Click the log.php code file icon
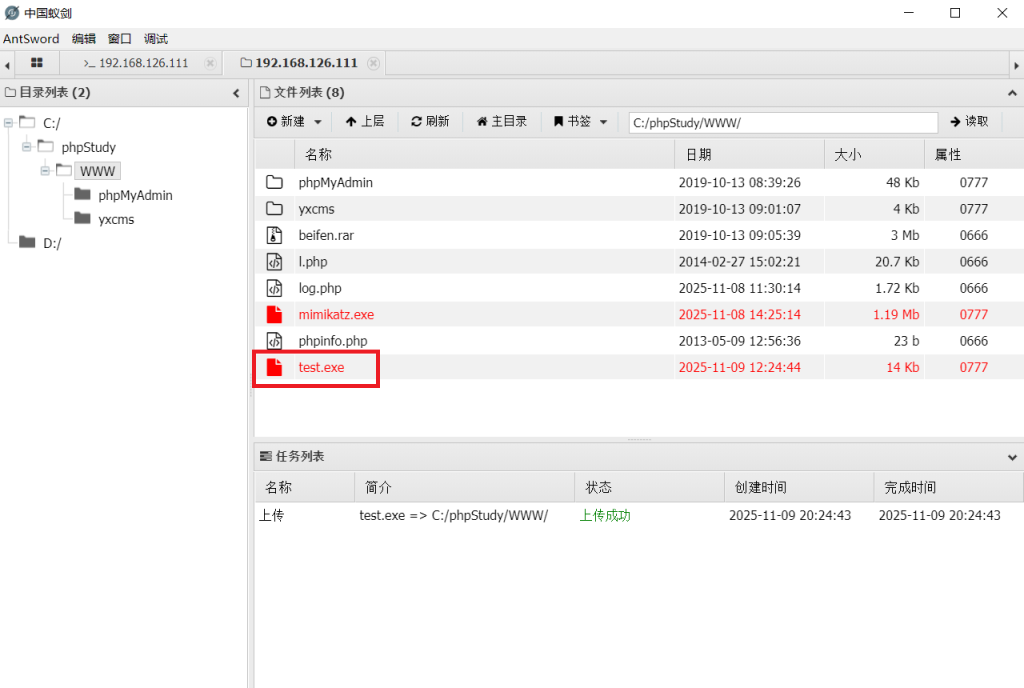The image size is (1024, 688). pyautogui.click(x=274, y=288)
